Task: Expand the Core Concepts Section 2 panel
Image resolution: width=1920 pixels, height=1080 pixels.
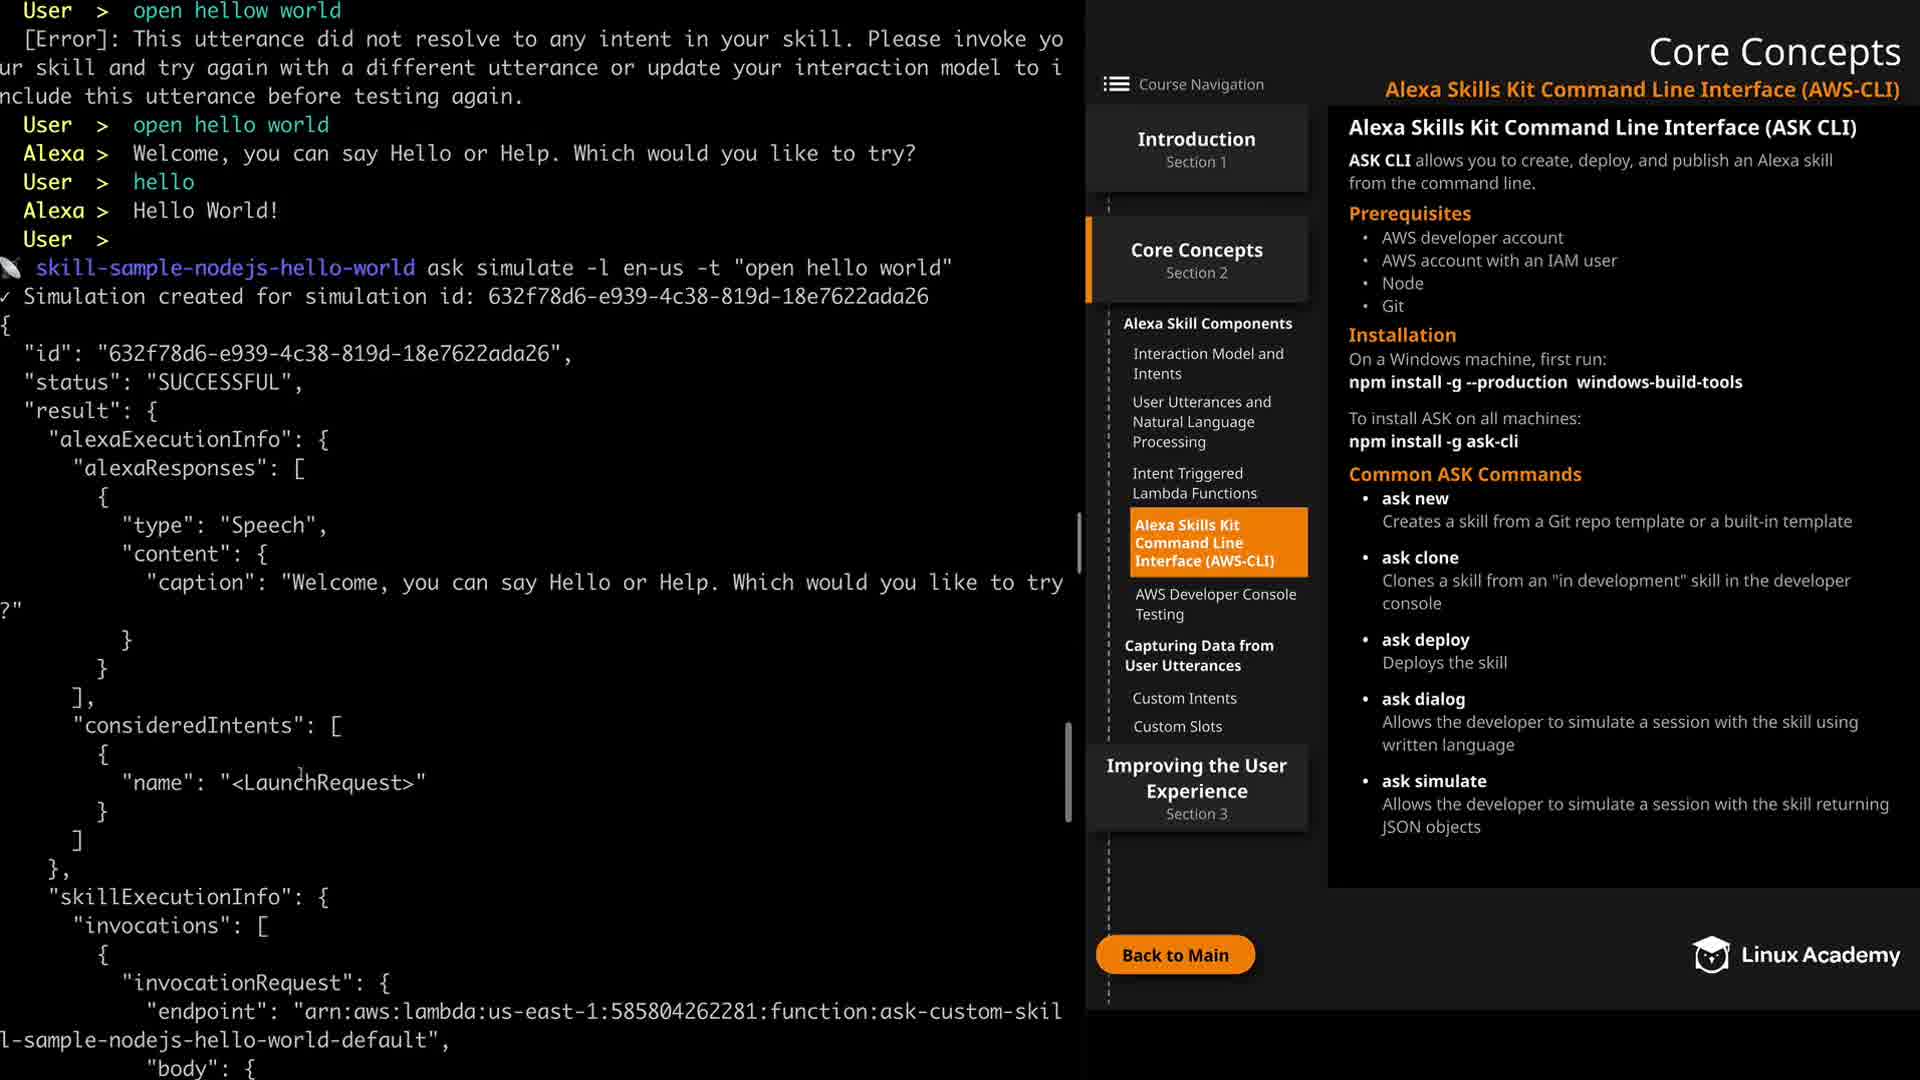Action: [x=1196, y=260]
